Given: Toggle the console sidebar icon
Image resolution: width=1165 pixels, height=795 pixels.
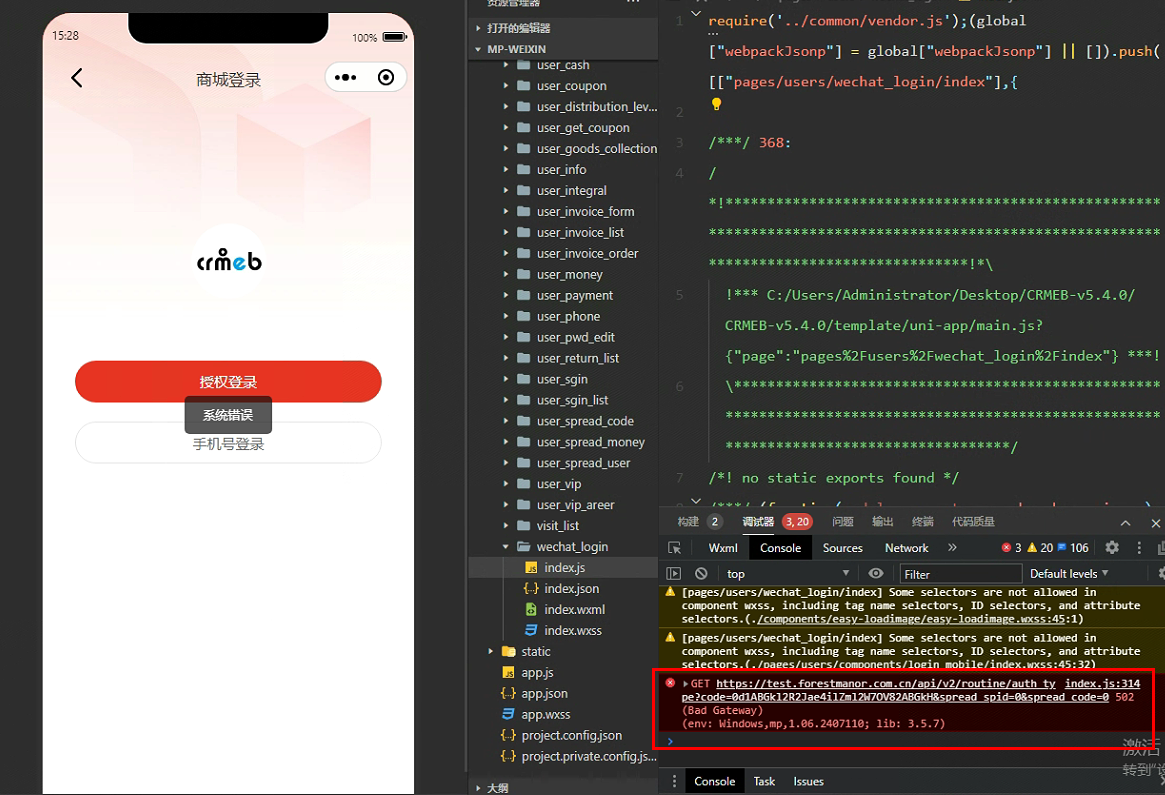Looking at the screenshot, I should click(673, 574).
